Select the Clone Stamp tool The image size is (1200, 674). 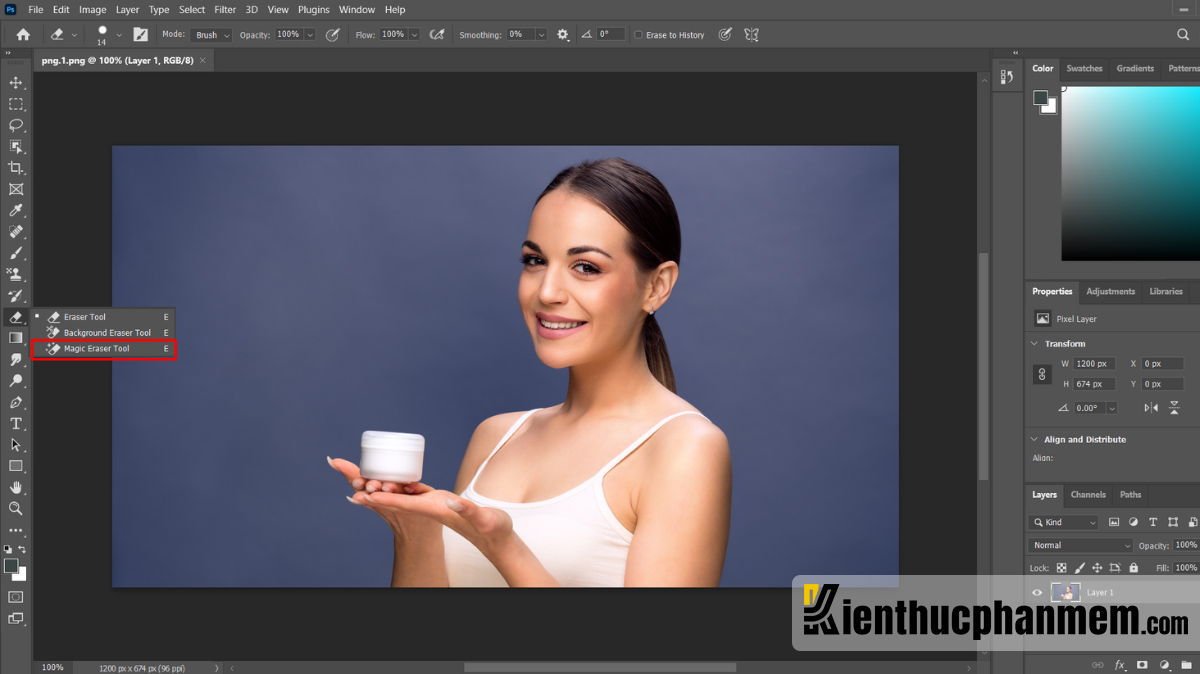point(16,274)
